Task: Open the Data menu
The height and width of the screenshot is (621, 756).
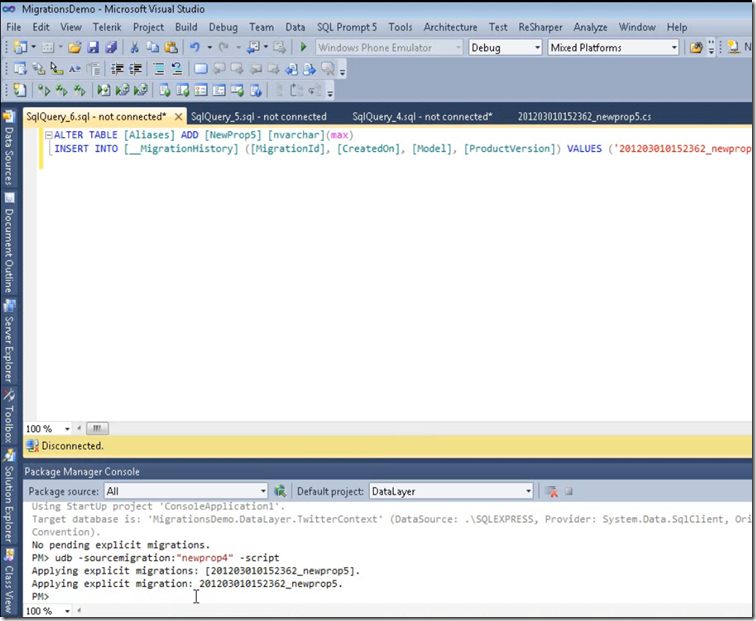Action: [295, 27]
